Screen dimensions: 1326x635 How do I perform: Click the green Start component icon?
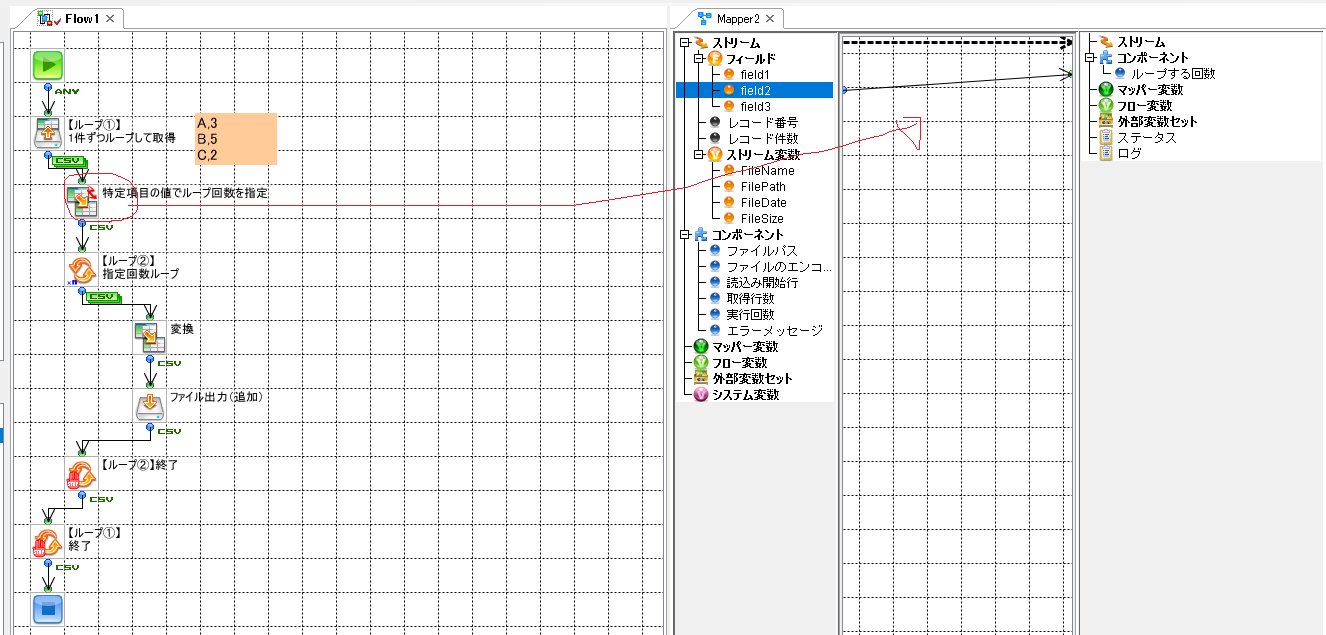click(48, 65)
